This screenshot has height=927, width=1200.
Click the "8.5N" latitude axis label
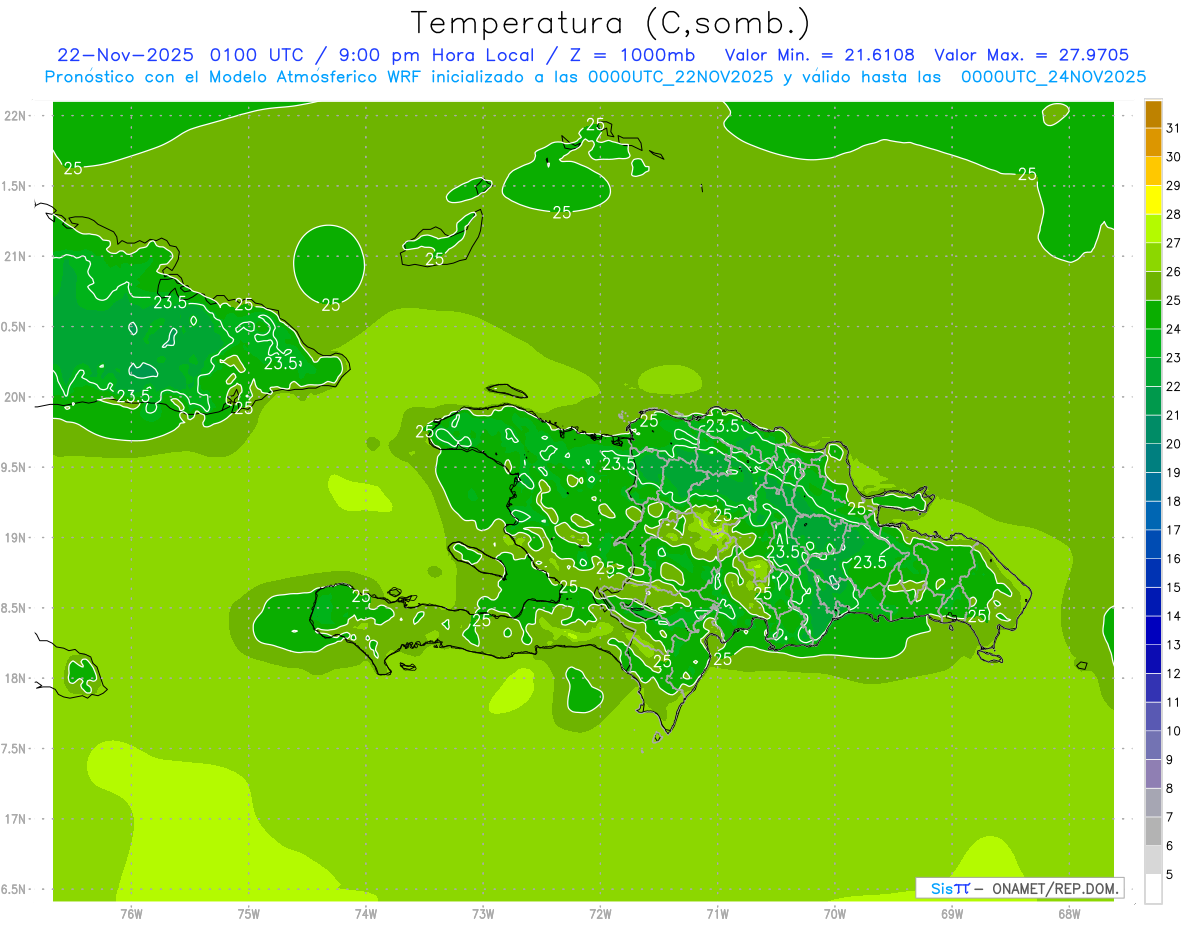click(15, 608)
